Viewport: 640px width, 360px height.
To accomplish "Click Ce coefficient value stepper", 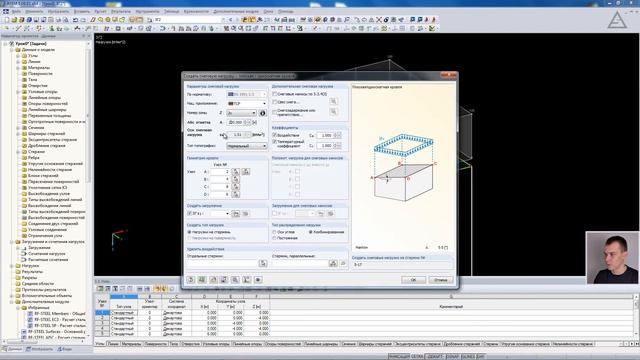I will click(338, 135).
